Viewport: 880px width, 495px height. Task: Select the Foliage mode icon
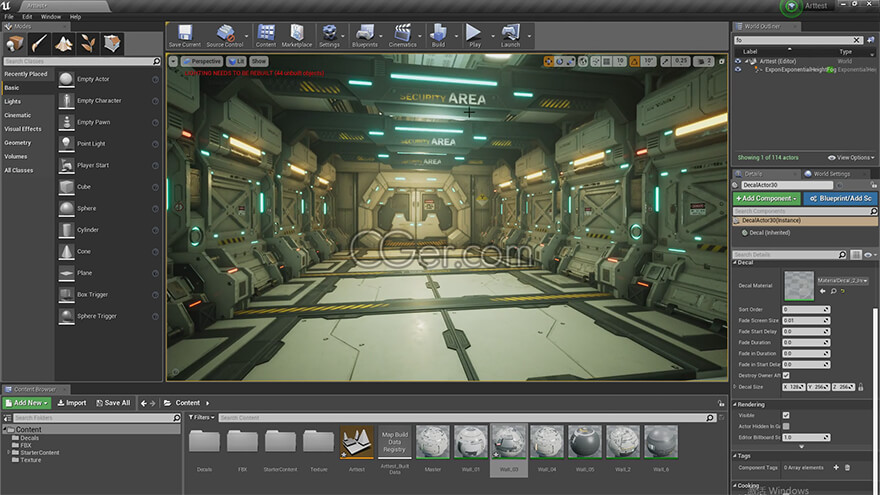88,43
